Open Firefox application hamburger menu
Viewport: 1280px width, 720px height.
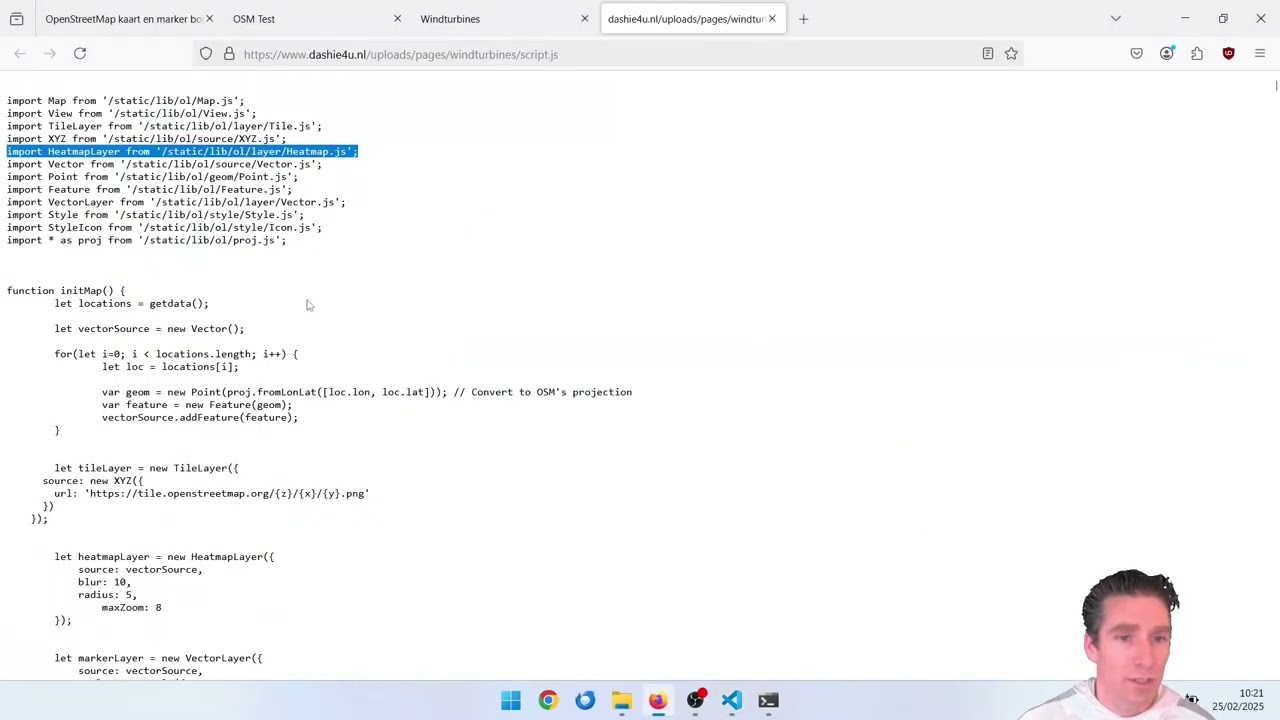(x=1260, y=54)
